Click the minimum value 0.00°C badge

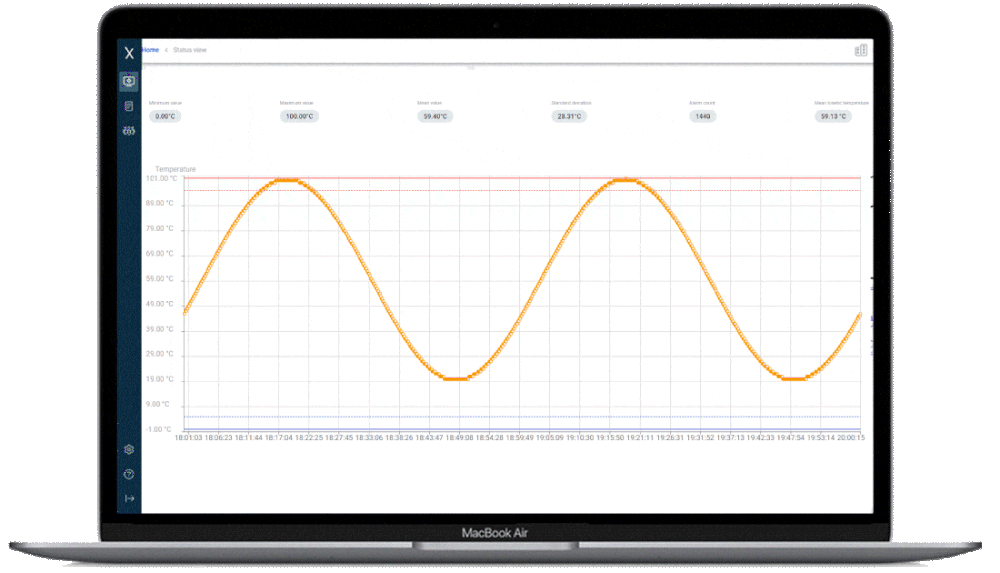point(165,116)
